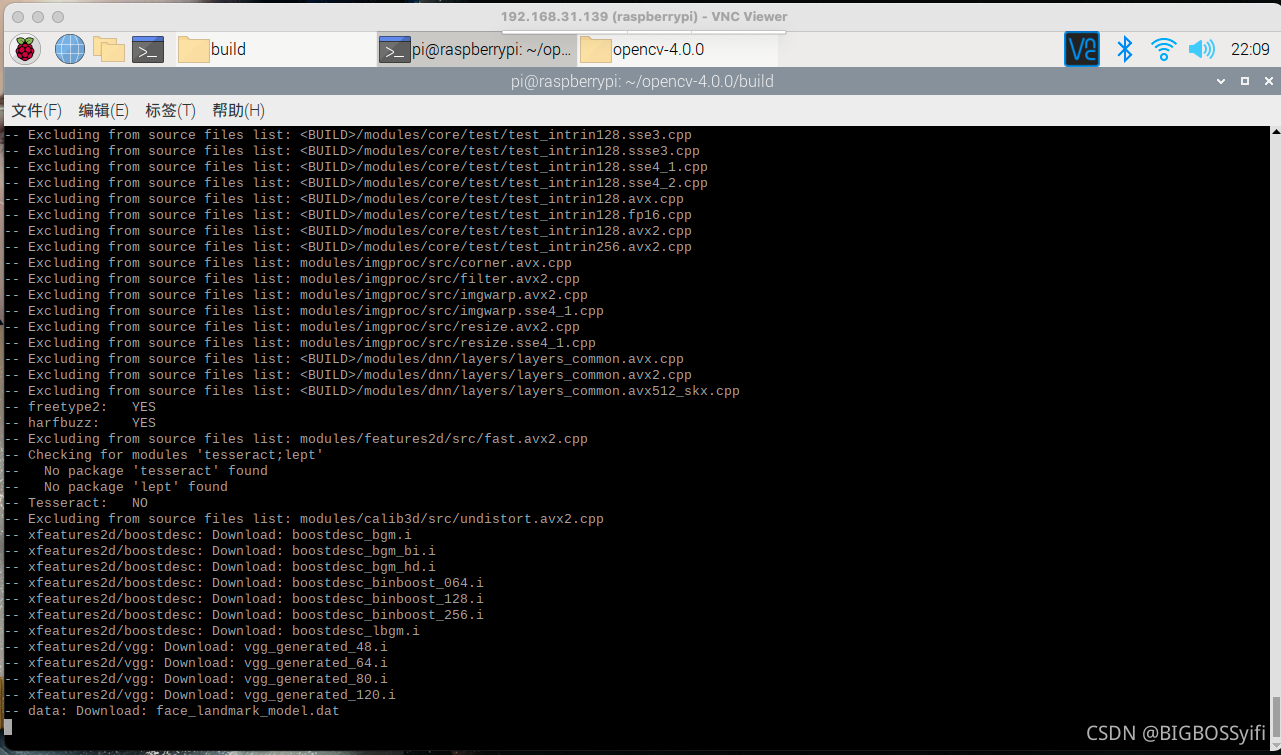The height and width of the screenshot is (755, 1281).
Task: Switch to the opencv-4.0.0 folder taskbar item
Action: [677, 49]
